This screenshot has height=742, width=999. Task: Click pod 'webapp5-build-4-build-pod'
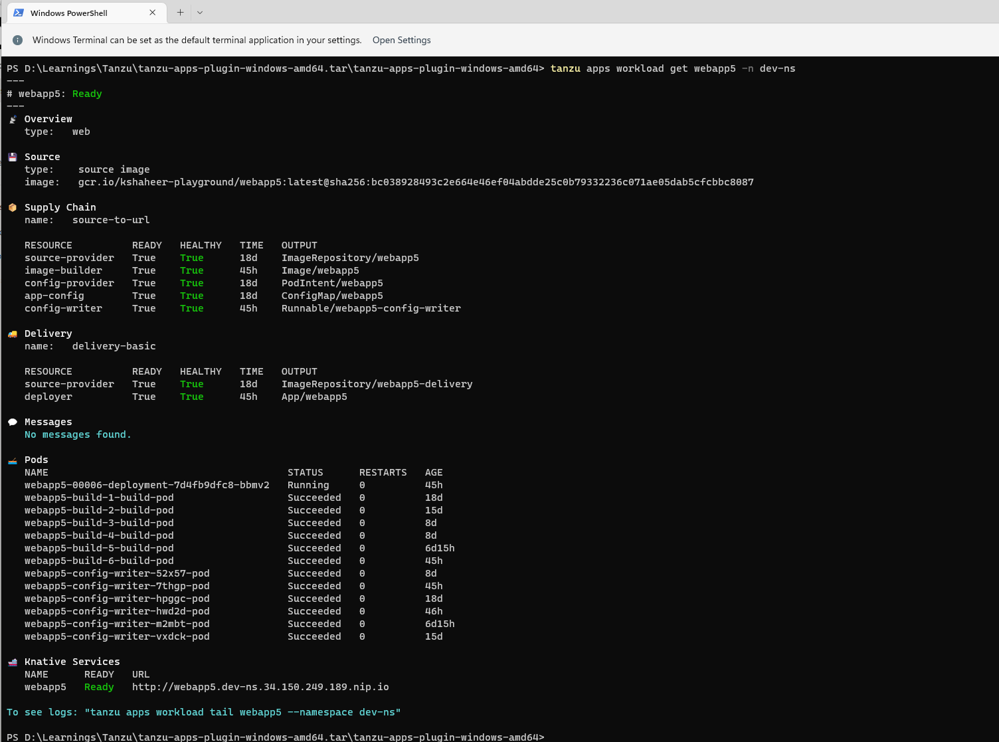tap(99, 536)
